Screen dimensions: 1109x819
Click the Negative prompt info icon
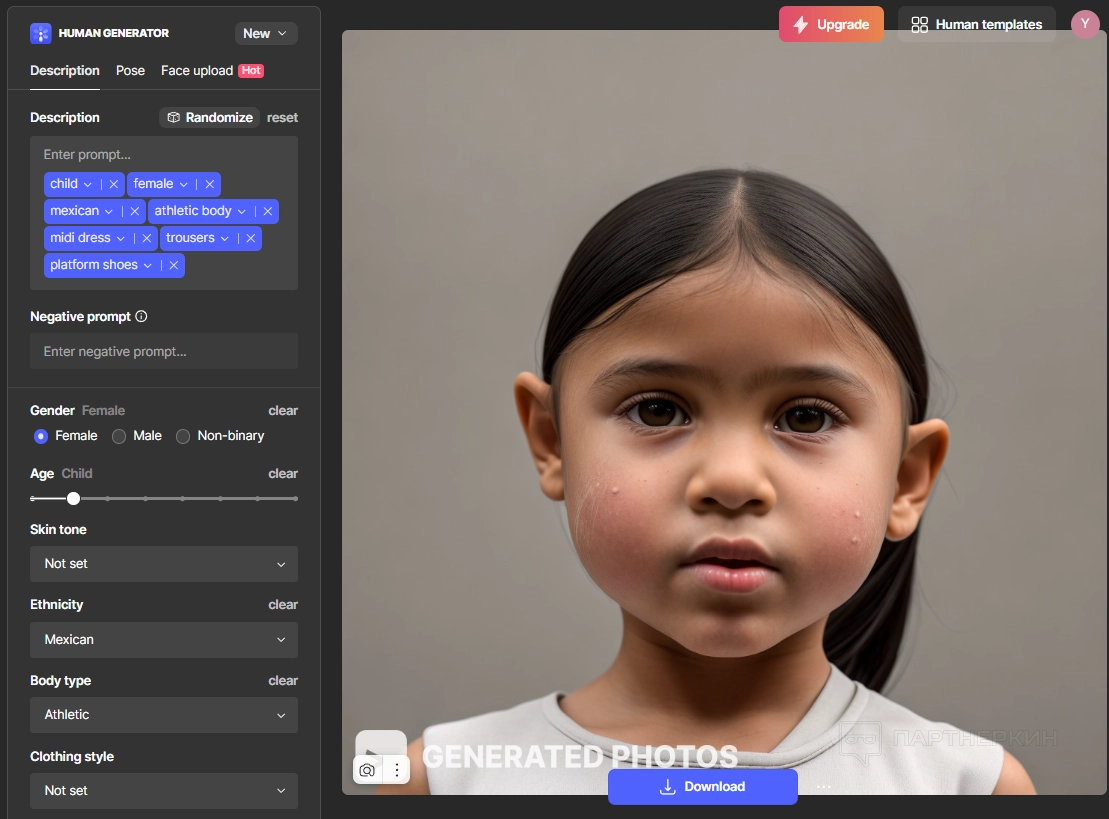coord(141,317)
